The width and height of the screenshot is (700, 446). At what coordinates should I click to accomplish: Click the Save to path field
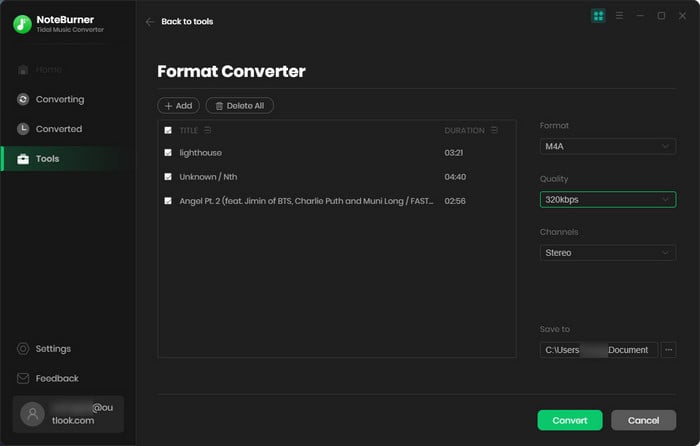[598, 350]
